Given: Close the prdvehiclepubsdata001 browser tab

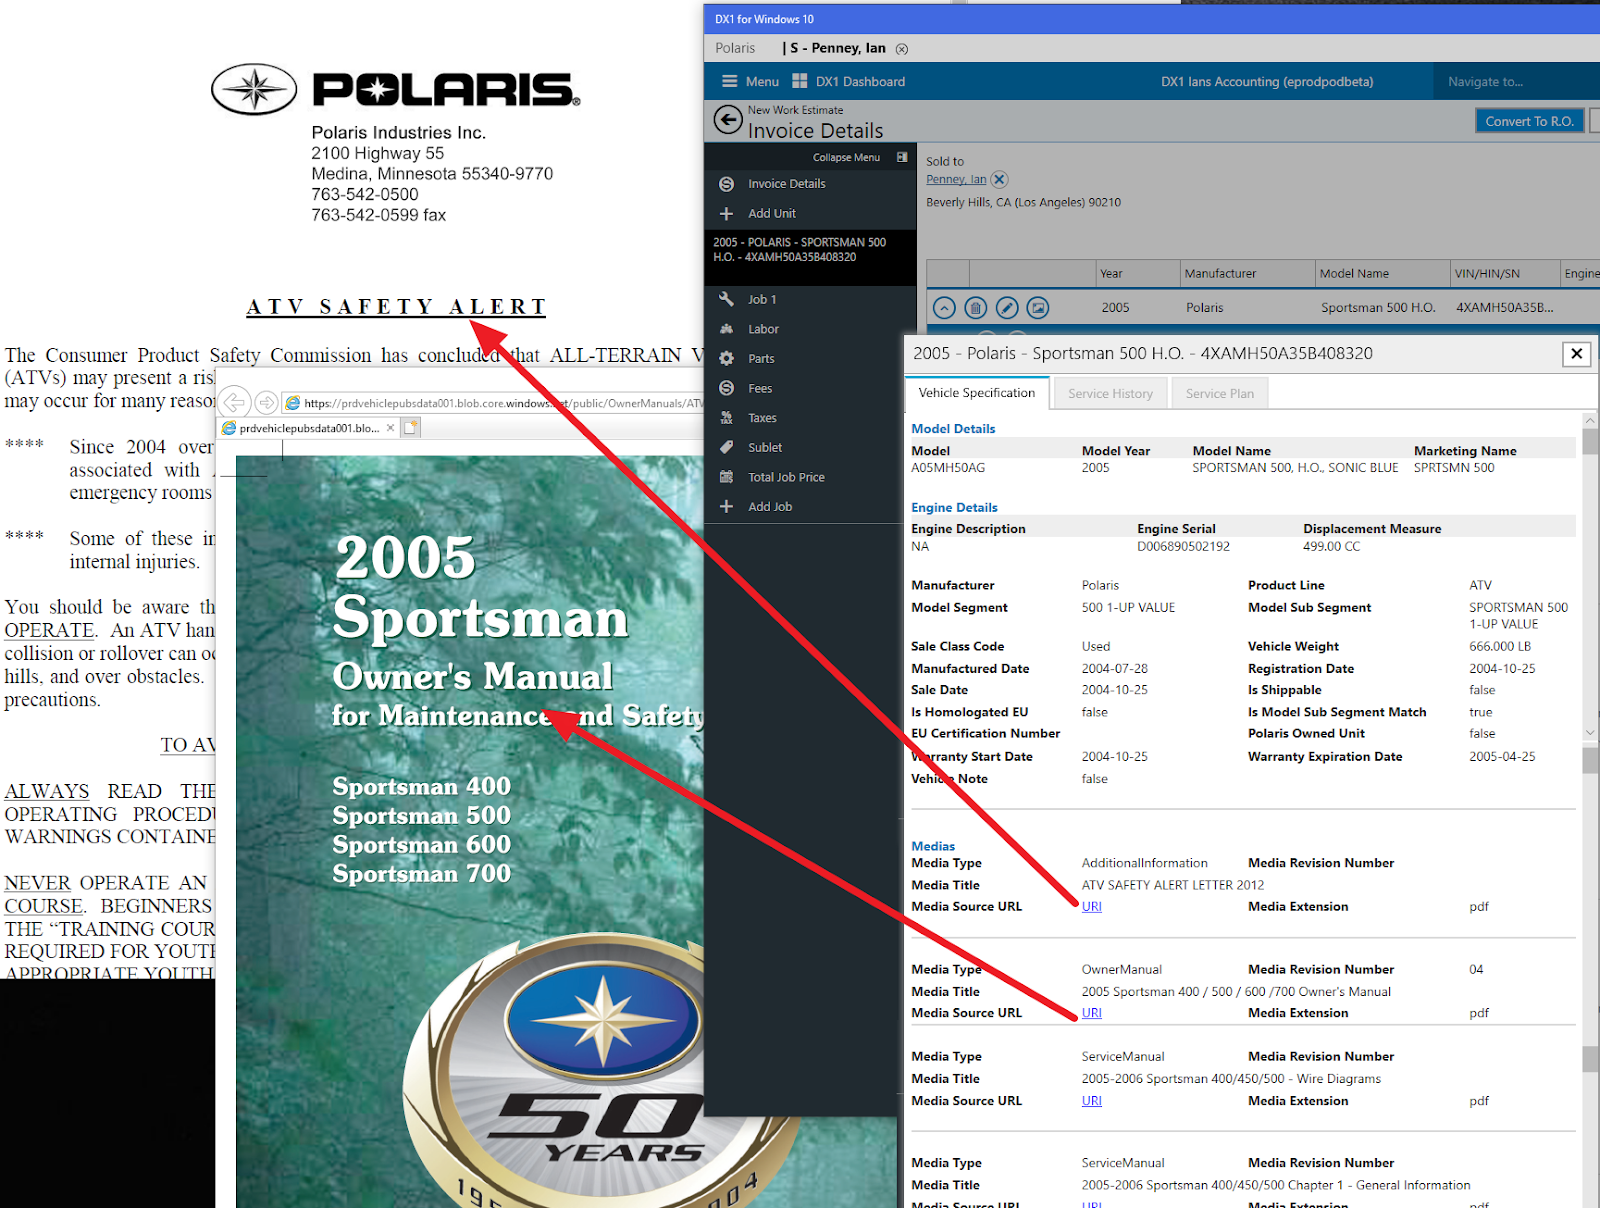Looking at the screenshot, I should [391, 428].
